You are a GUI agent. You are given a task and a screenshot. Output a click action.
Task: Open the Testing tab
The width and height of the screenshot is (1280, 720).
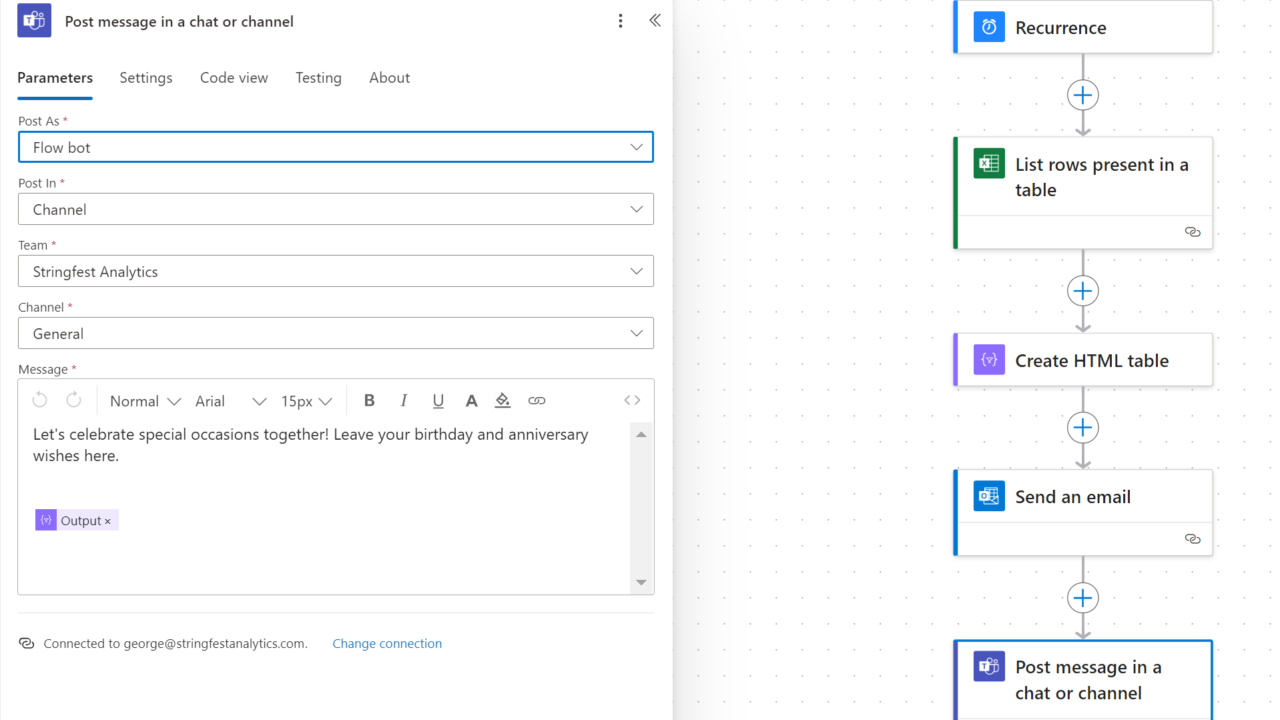tap(318, 78)
